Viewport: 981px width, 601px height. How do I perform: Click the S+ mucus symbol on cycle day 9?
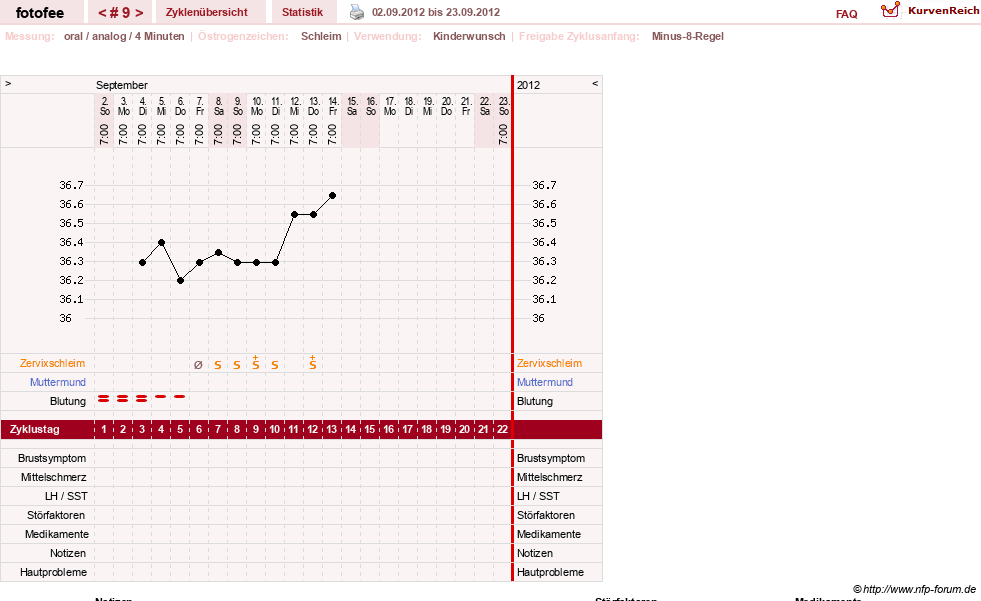[x=255, y=363]
